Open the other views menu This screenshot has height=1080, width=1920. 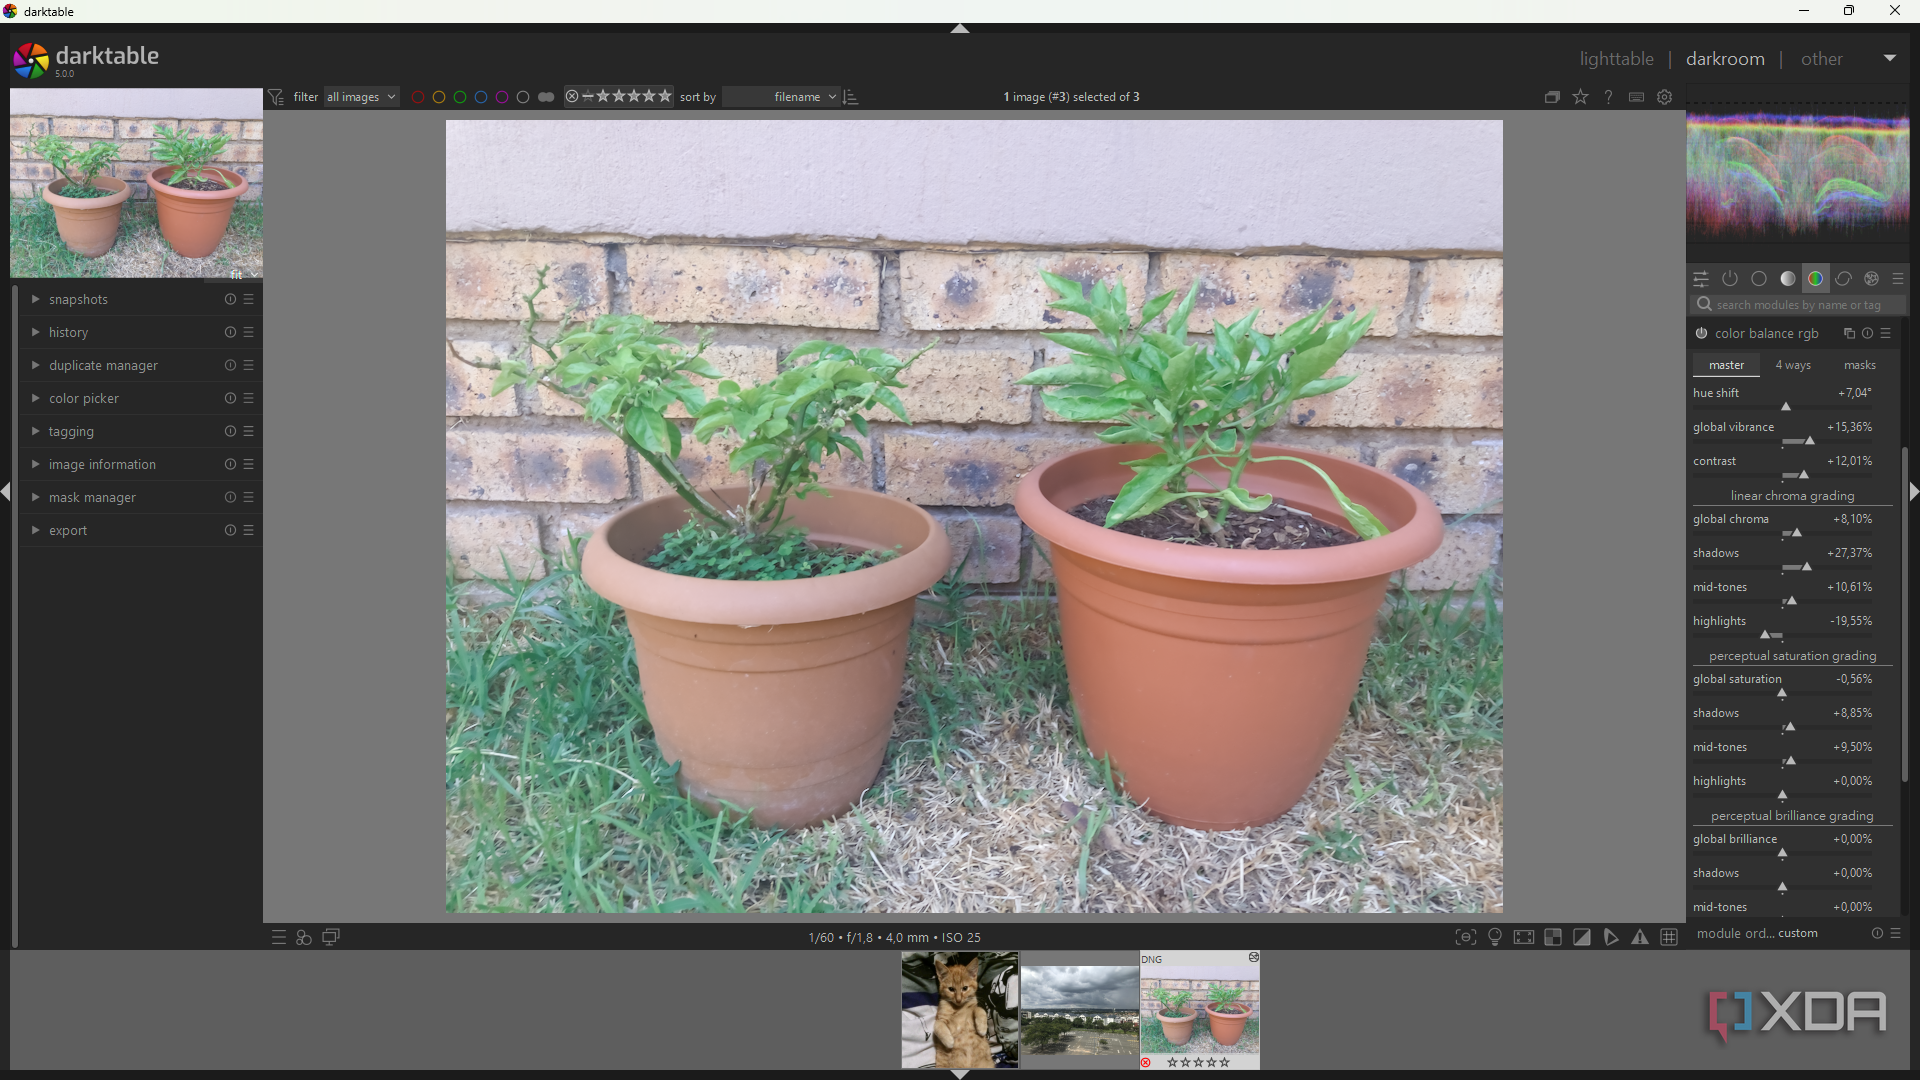pyautogui.click(x=1821, y=59)
